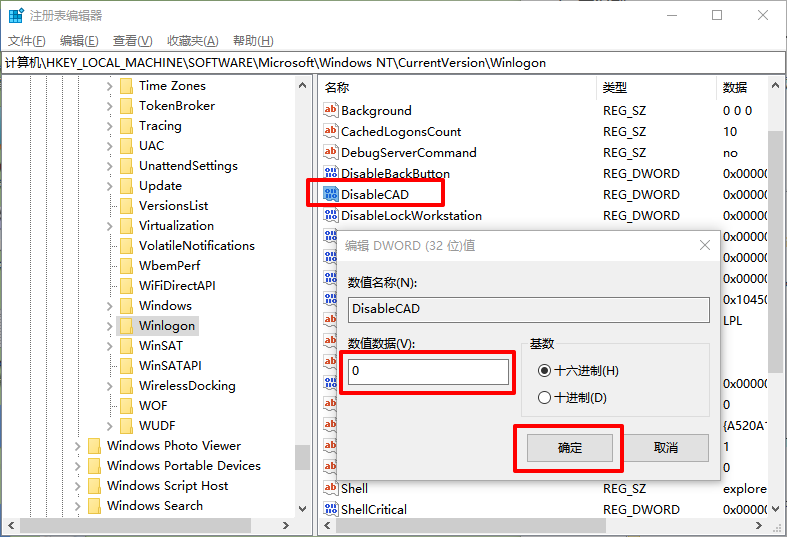This screenshot has height=537, width=787.
Task: Select the 十进制 (decimal) radio button
Action: coord(544,397)
